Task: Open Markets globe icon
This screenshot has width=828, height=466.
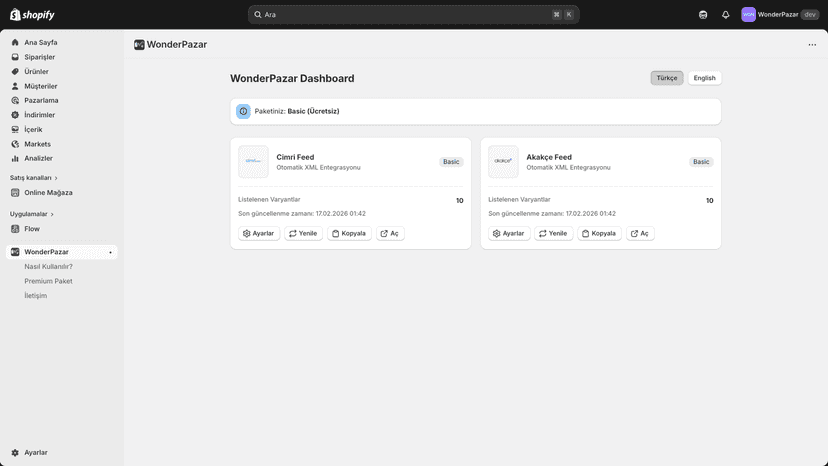Action: 15,144
